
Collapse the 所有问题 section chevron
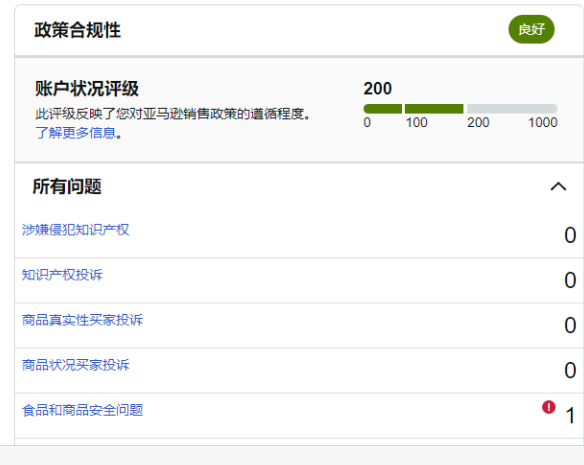pos(558,186)
